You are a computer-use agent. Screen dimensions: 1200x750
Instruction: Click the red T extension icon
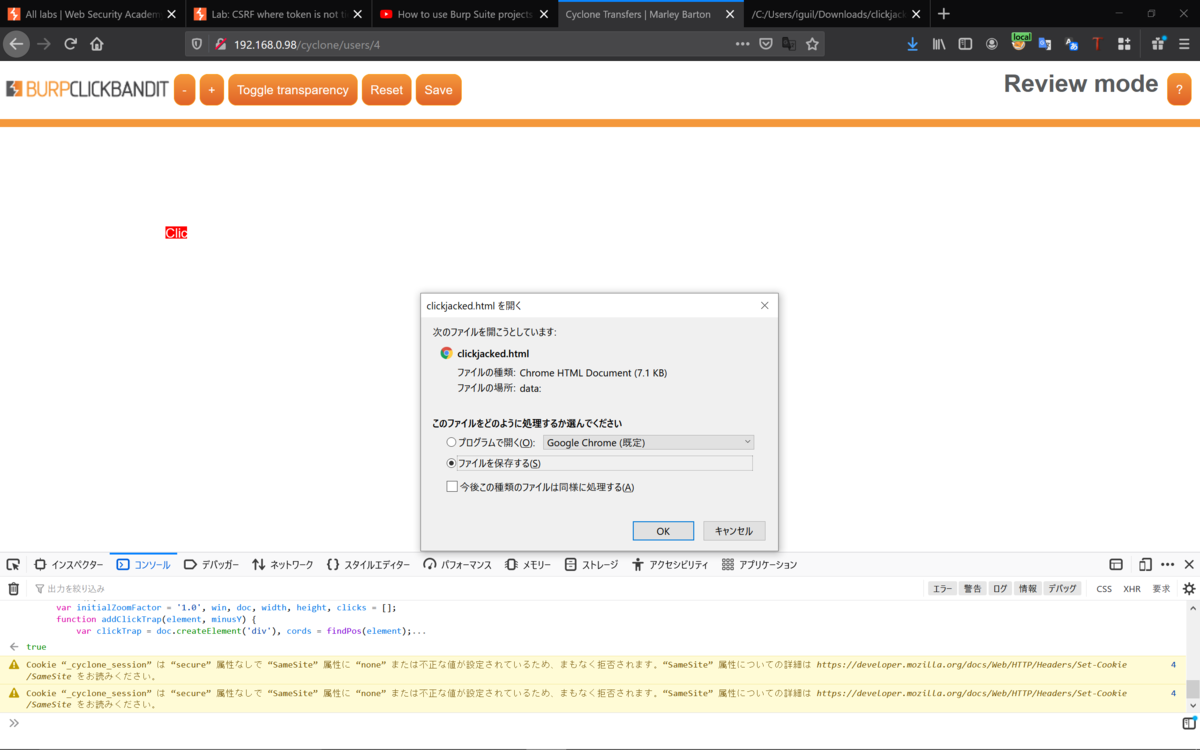pos(1097,44)
